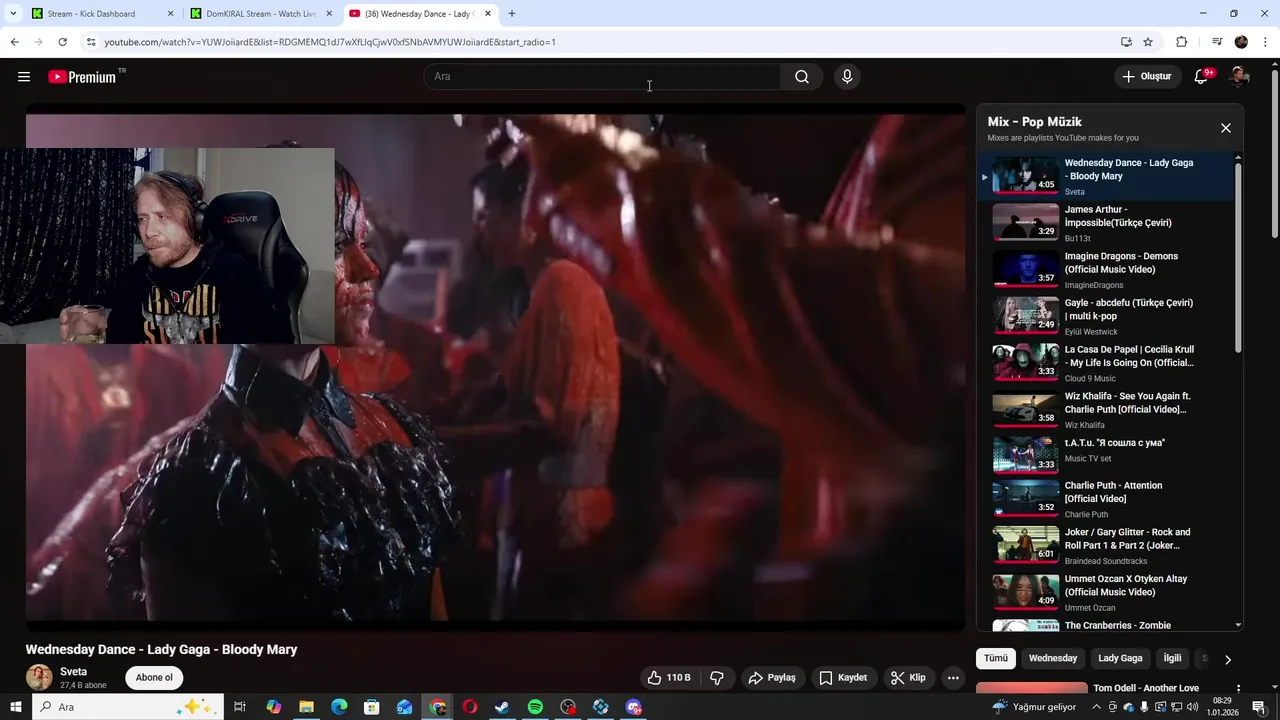This screenshot has height=720, width=1280.
Task: Save video using Kaydet button
Action: [843, 678]
